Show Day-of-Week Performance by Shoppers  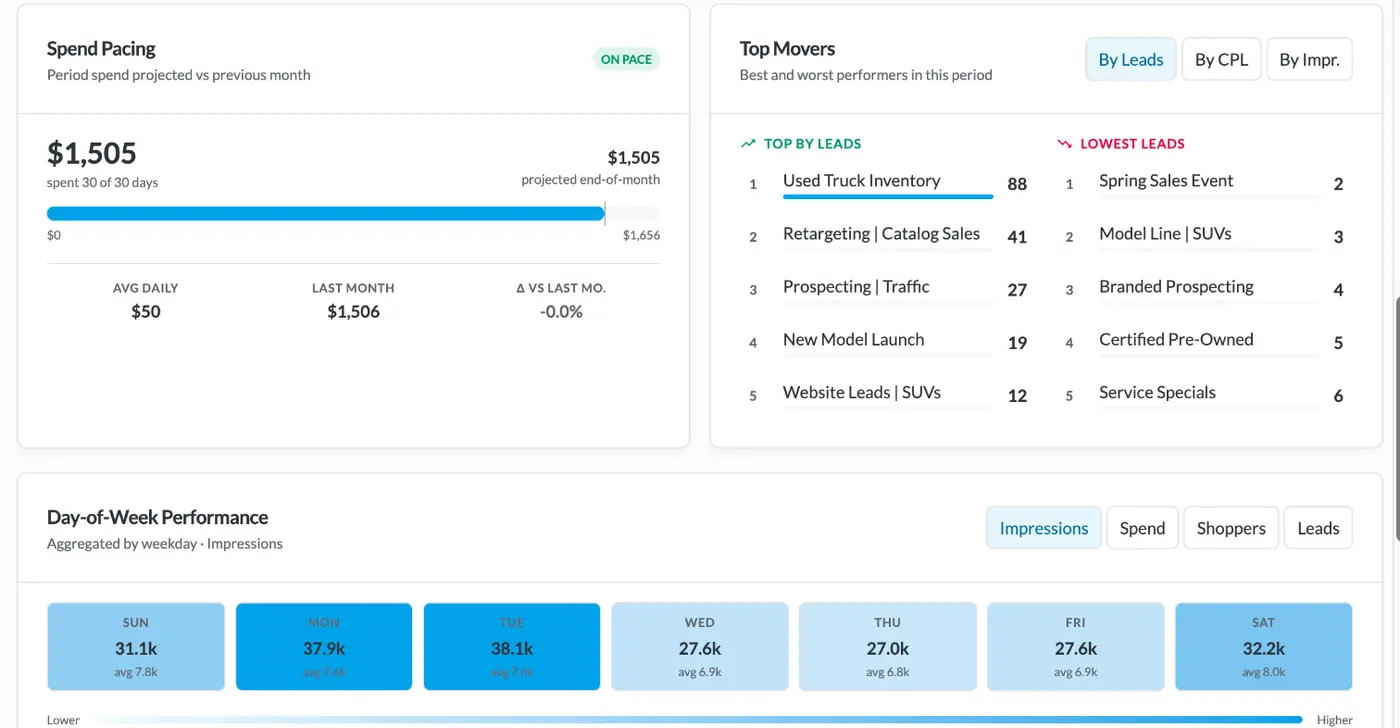click(1231, 528)
